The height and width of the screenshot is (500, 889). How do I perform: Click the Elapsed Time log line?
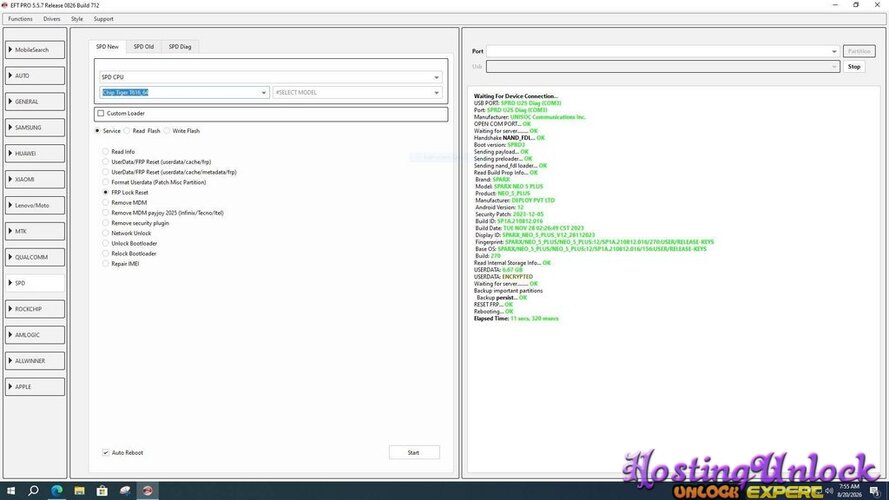tap(516, 319)
